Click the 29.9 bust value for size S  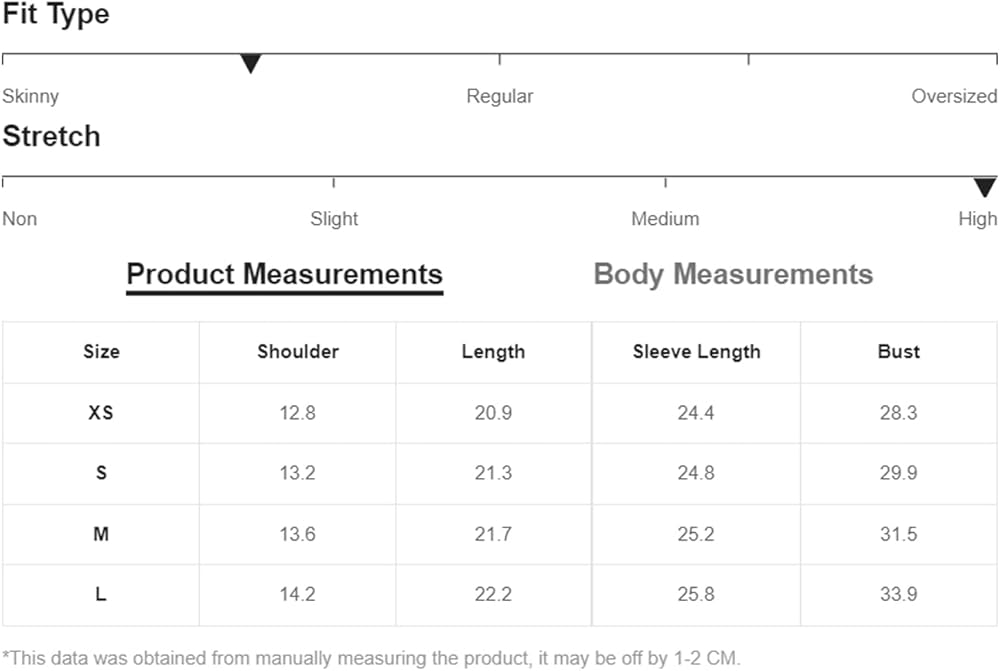click(898, 473)
